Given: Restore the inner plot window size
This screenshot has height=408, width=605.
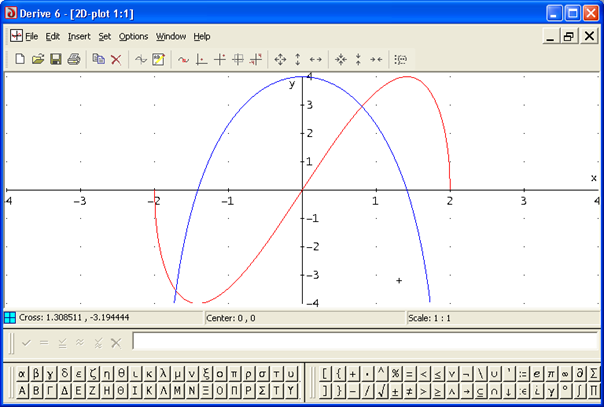Looking at the screenshot, I should tap(568, 36).
